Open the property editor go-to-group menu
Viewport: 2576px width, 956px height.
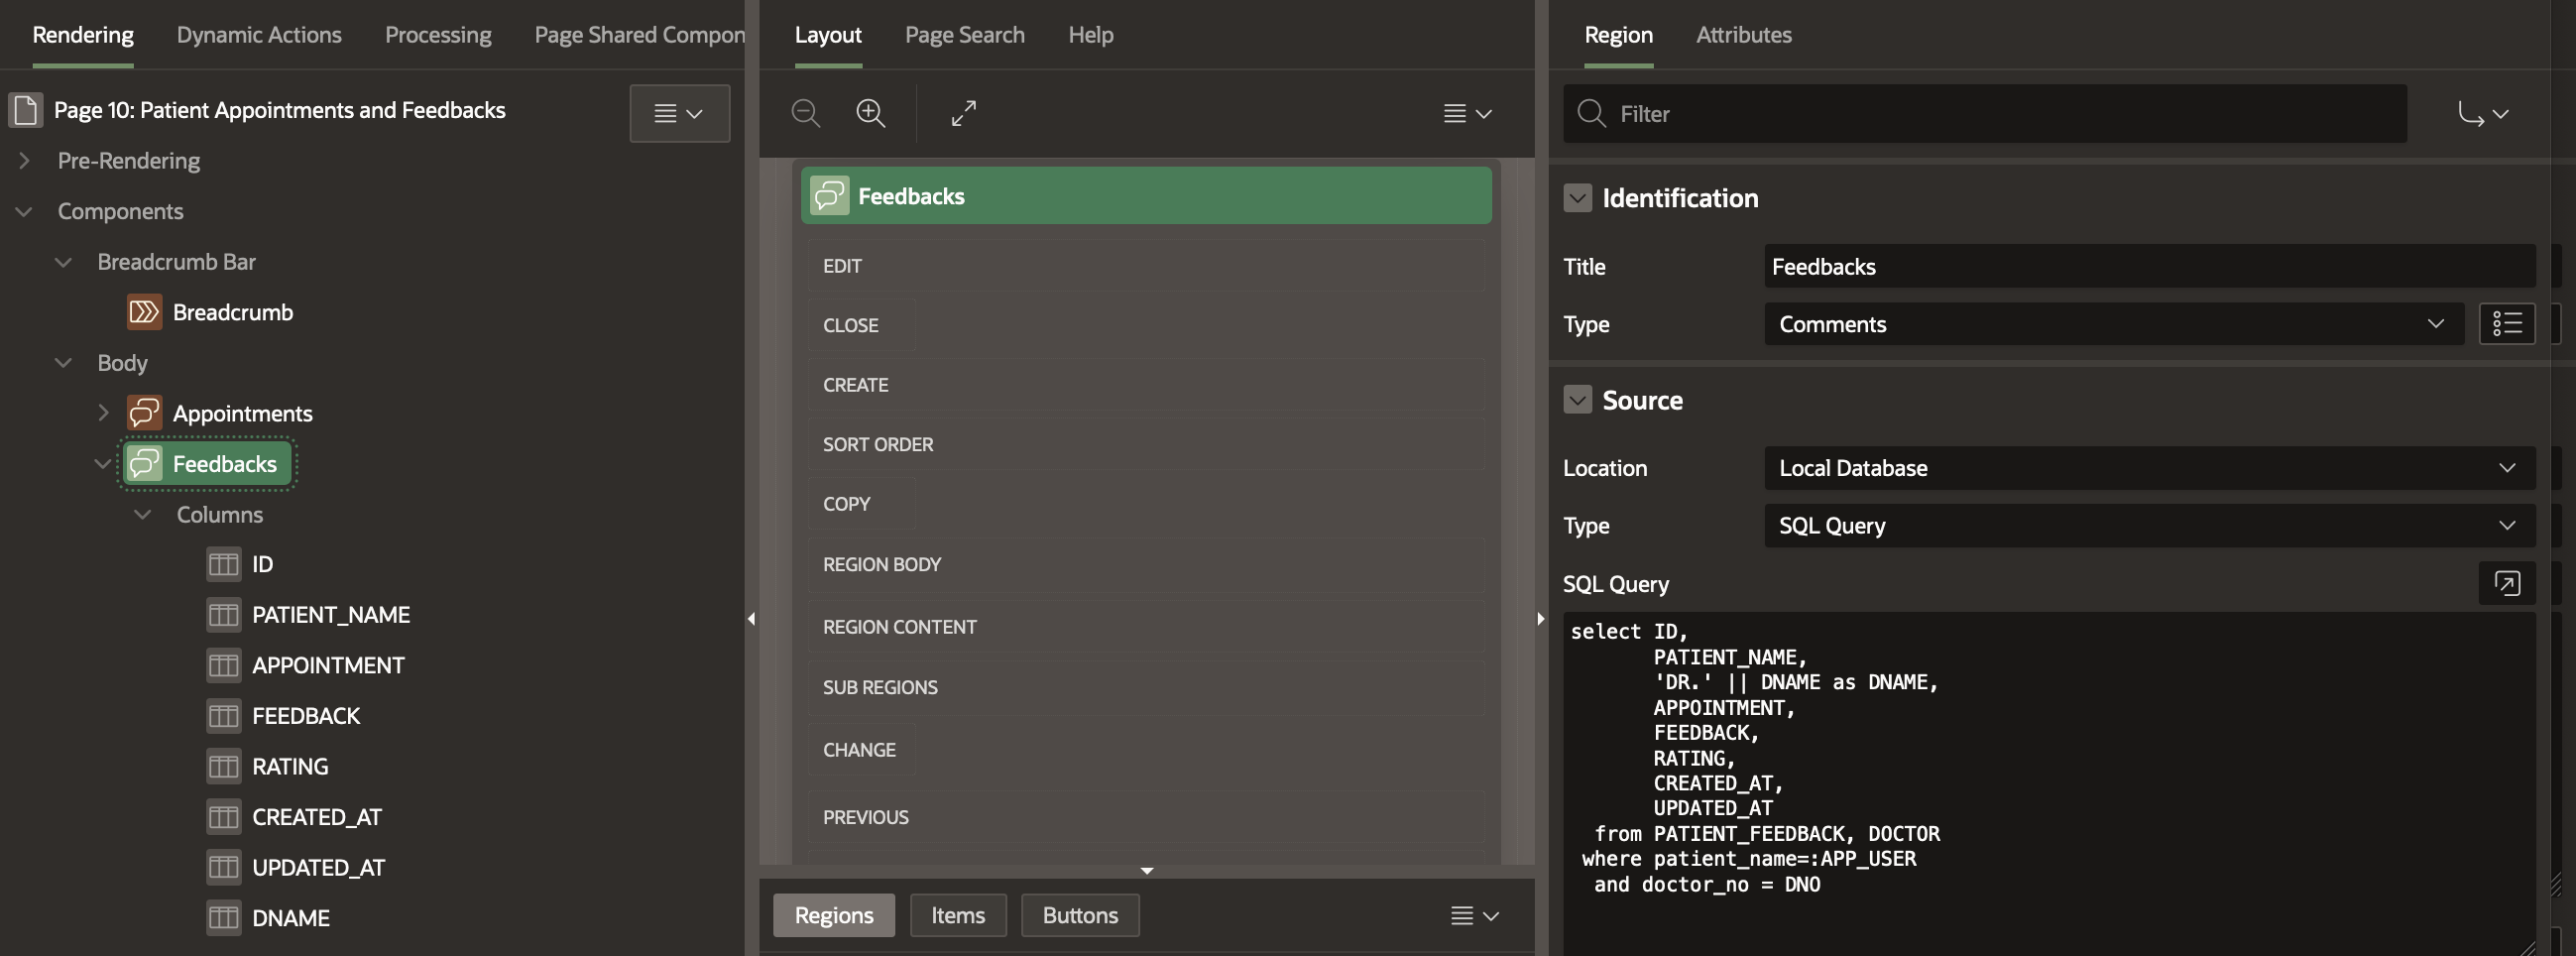[x=2483, y=113]
